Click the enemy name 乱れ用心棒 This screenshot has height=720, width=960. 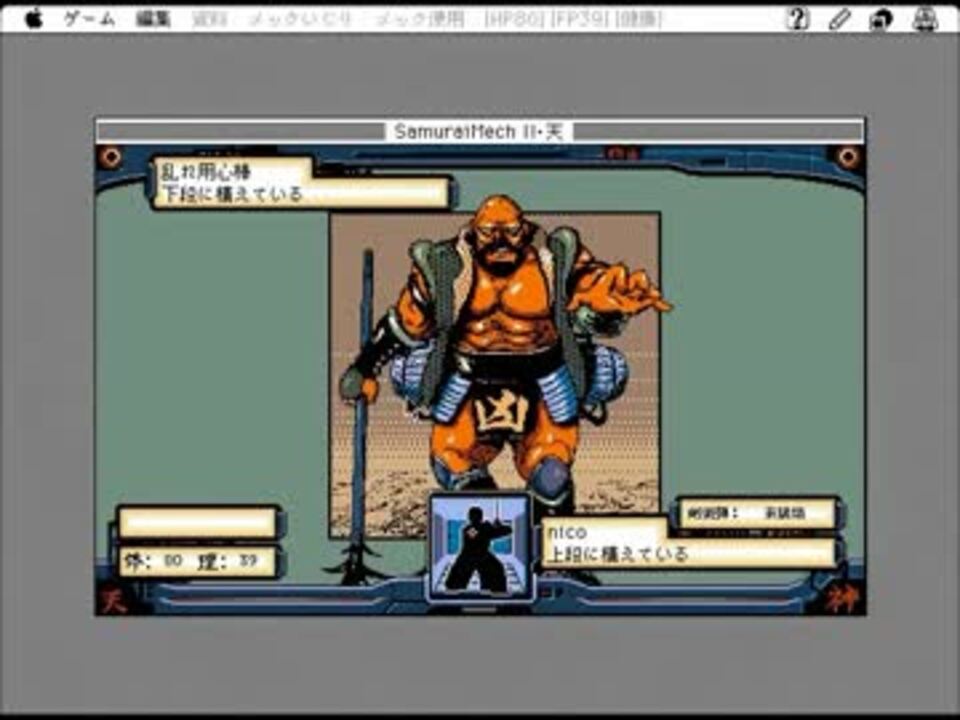[205, 171]
